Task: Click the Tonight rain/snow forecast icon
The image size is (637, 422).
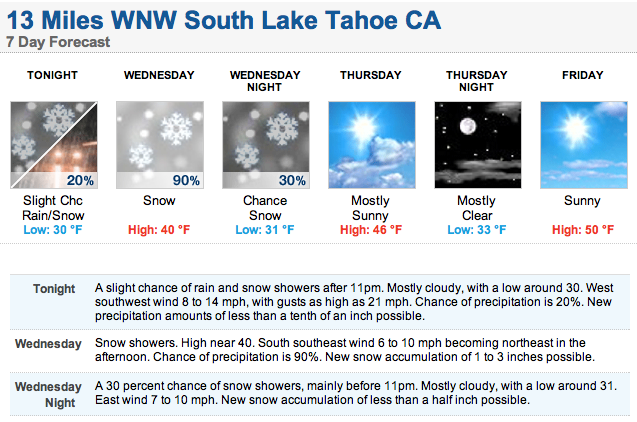Action: pyautogui.click(x=54, y=145)
